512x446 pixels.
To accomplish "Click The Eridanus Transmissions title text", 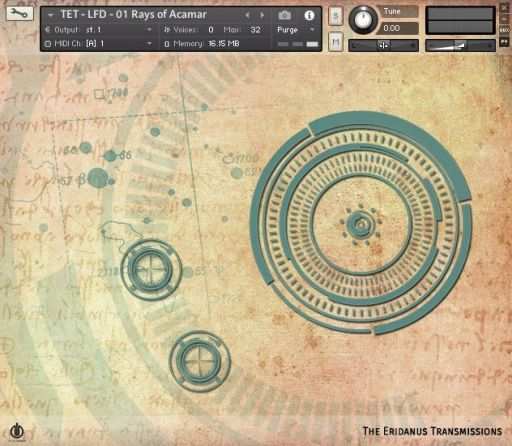I will click(432, 431).
